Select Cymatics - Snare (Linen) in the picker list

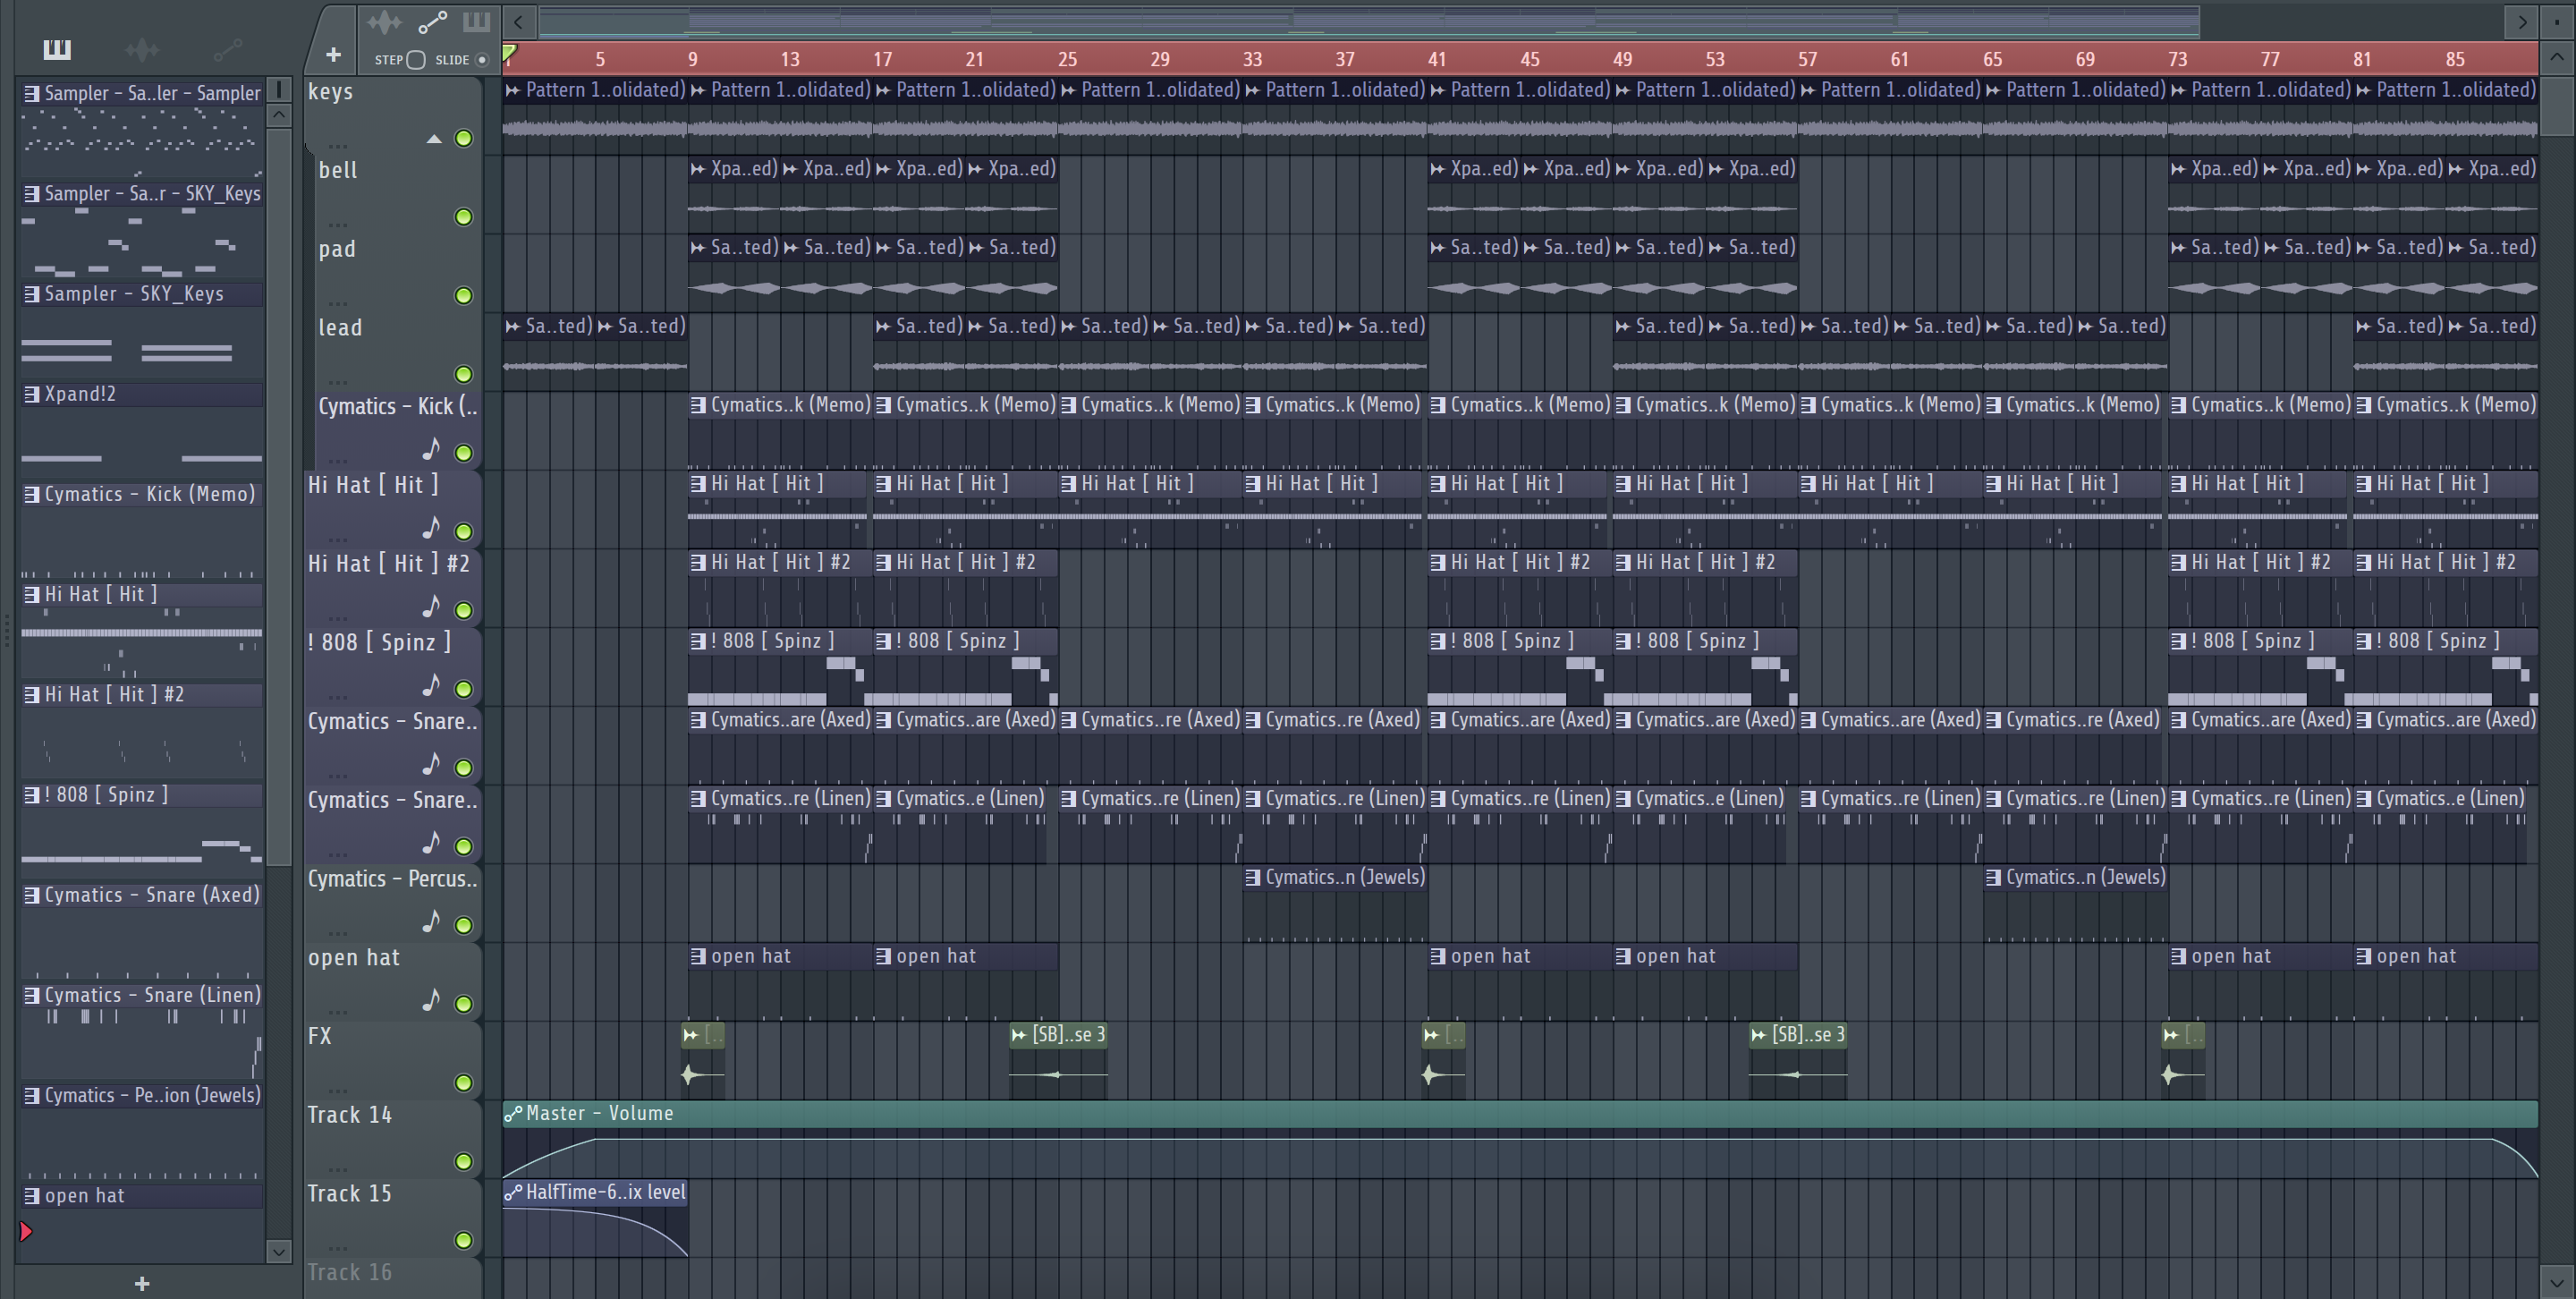(x=142, y=995)
